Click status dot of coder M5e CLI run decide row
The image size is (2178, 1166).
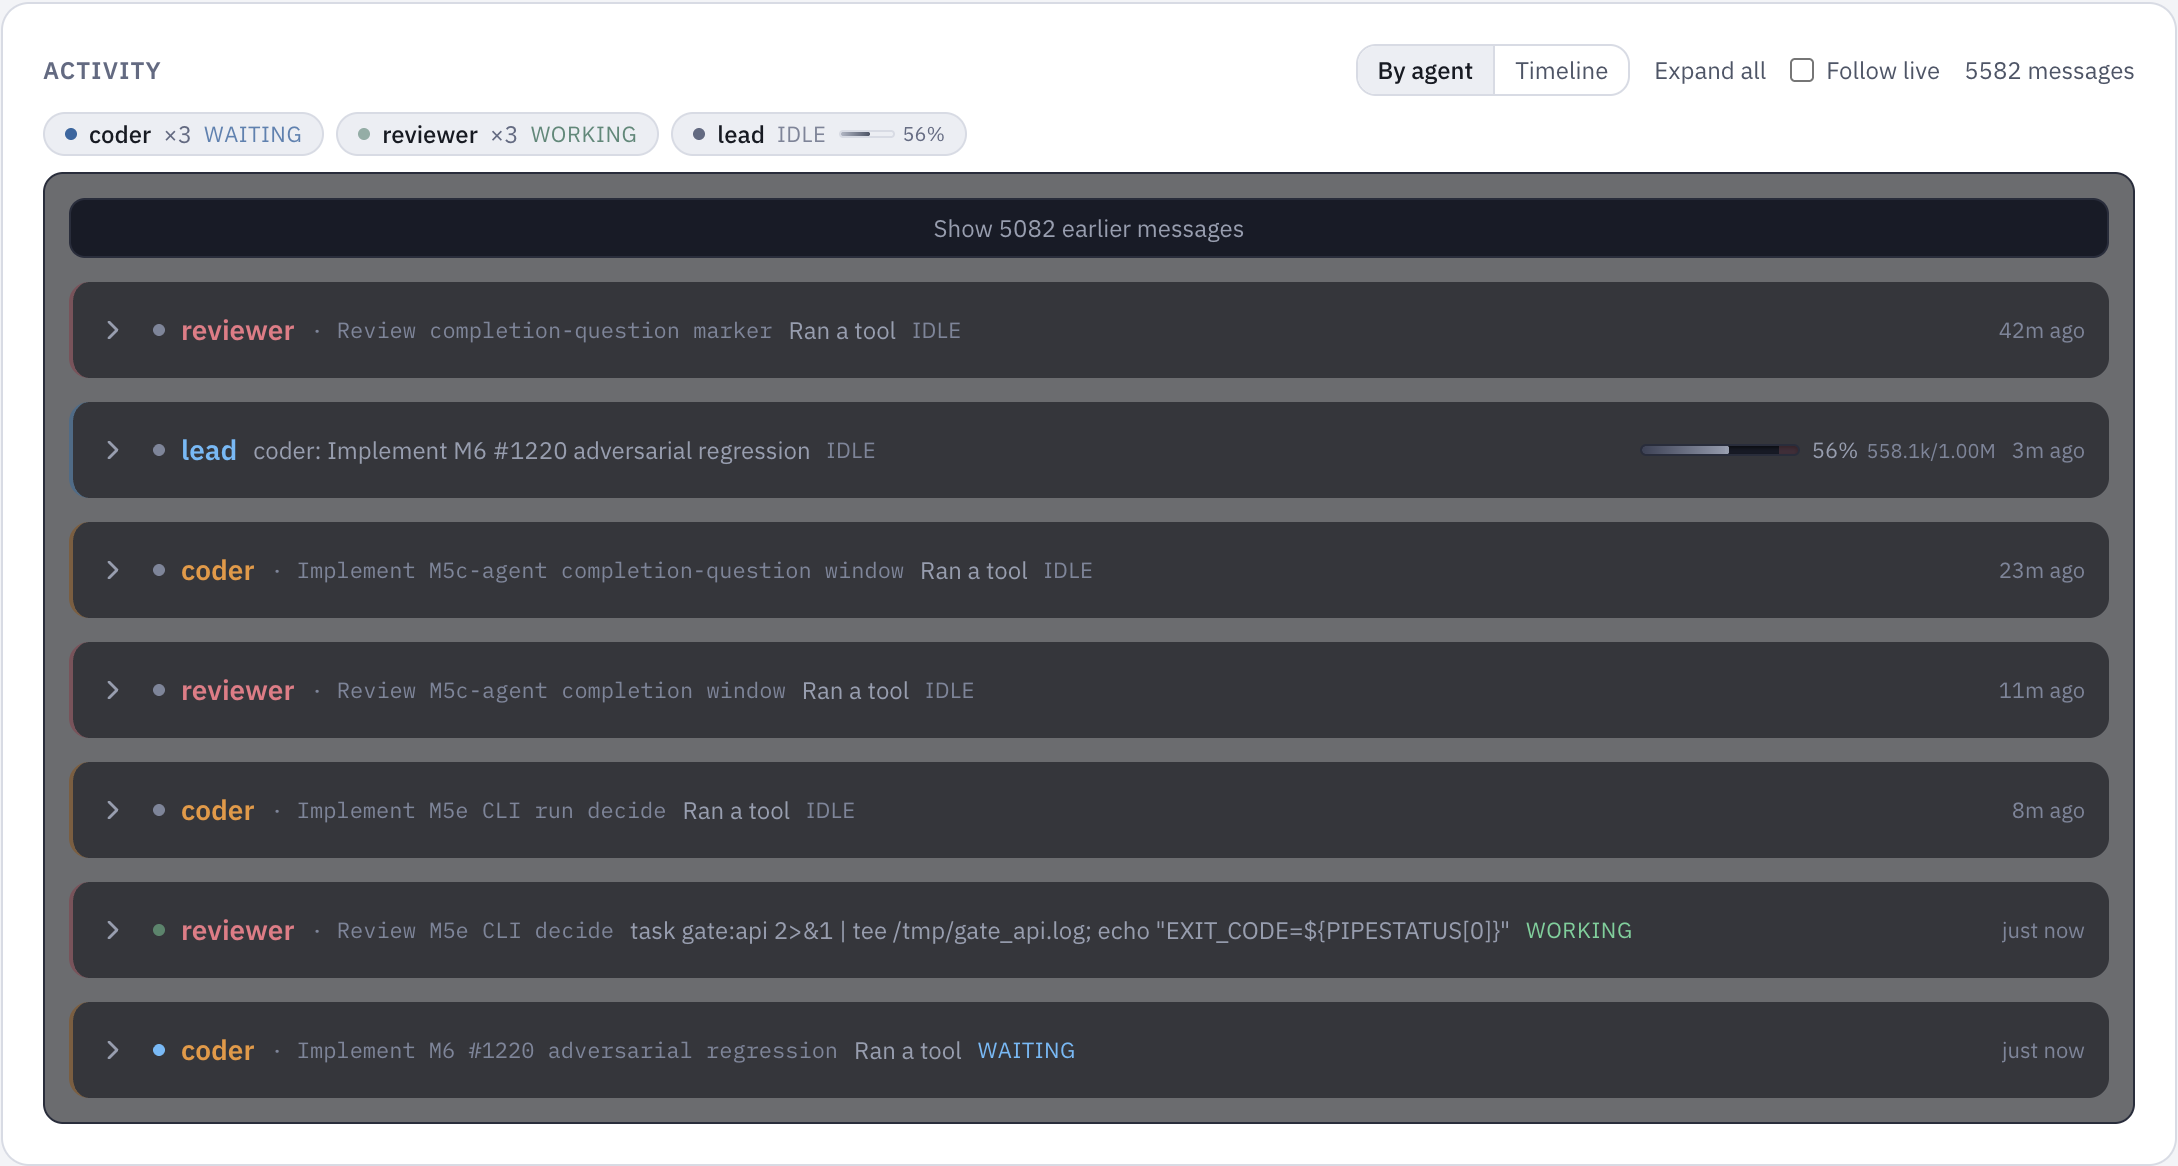click(159, 810)
